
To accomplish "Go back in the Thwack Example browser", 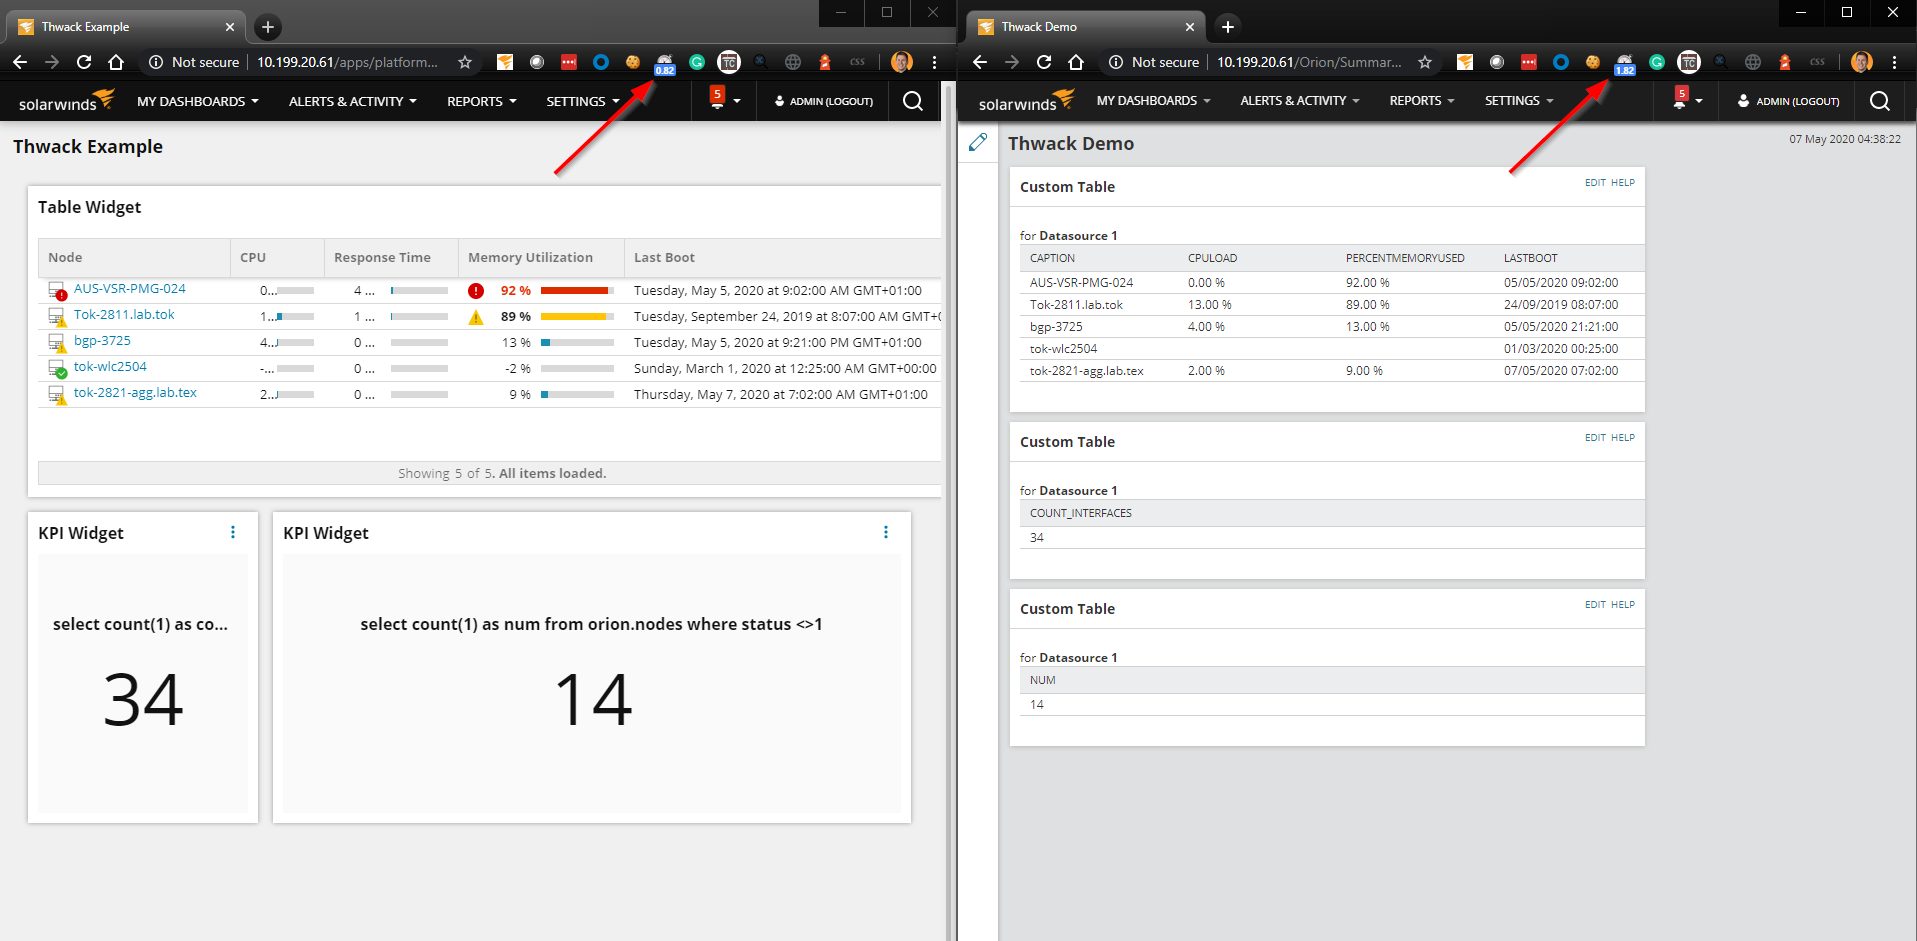I will click(x=20, y=62).
